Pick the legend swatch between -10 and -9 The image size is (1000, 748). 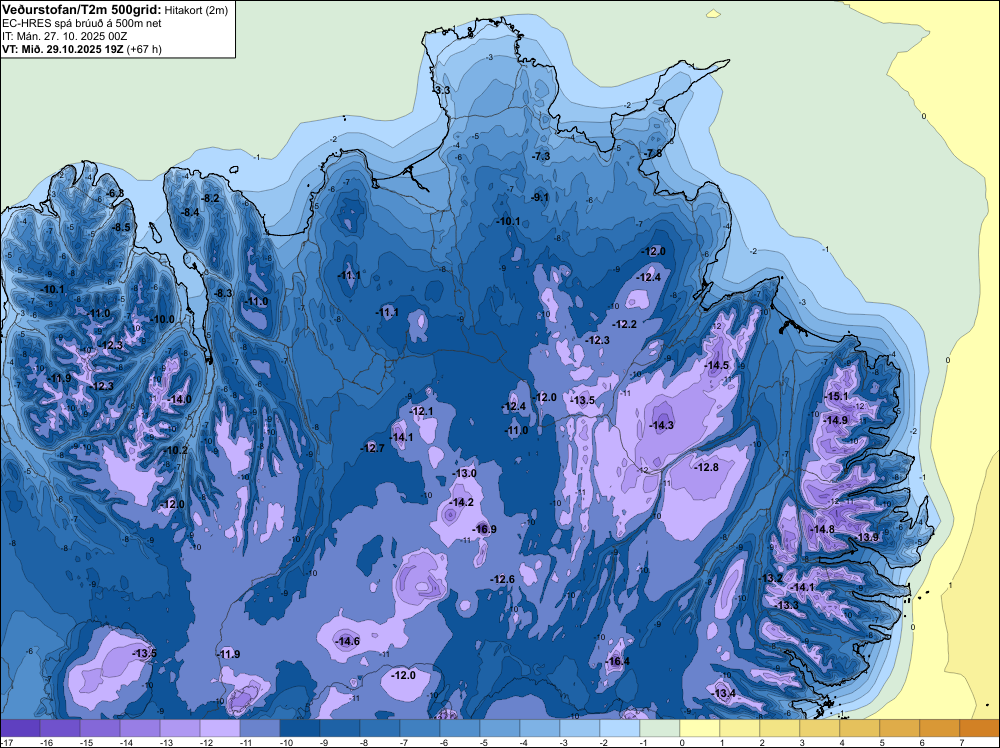(300, 728)
